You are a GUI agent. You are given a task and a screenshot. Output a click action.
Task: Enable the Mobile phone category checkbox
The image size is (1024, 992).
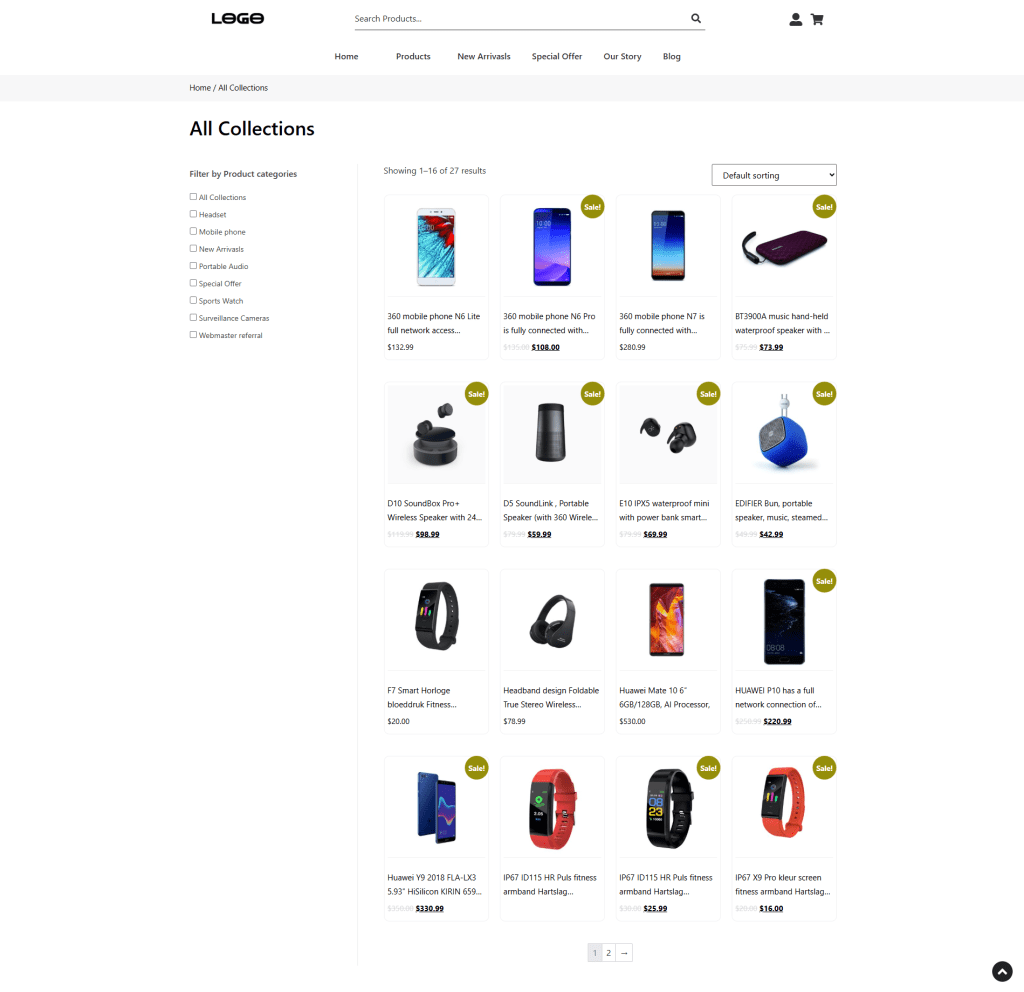193,231
